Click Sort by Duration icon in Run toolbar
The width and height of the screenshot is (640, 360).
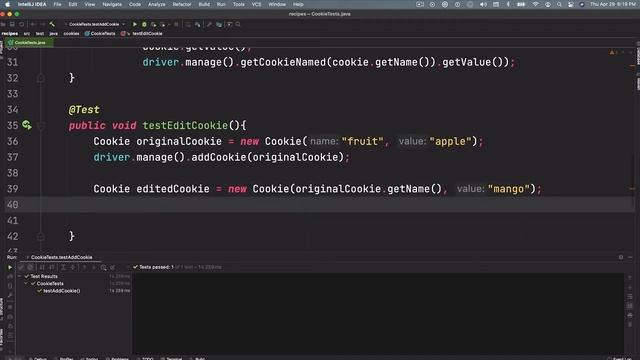click(51, 267)
